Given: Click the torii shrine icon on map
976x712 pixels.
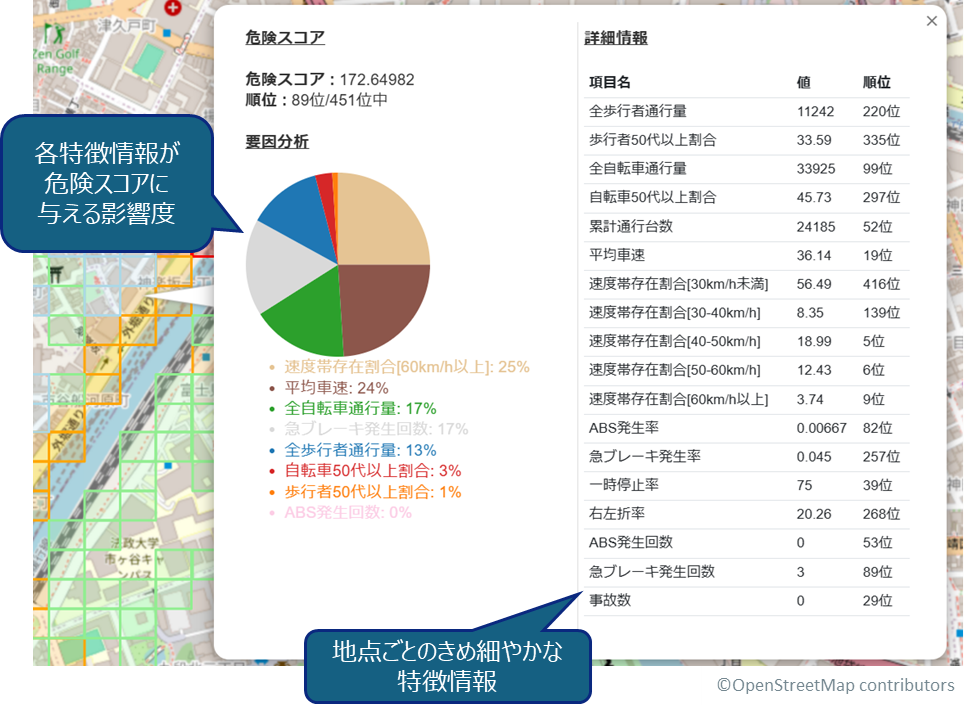Looking at the screenshot, I should [x=55, y=273].
